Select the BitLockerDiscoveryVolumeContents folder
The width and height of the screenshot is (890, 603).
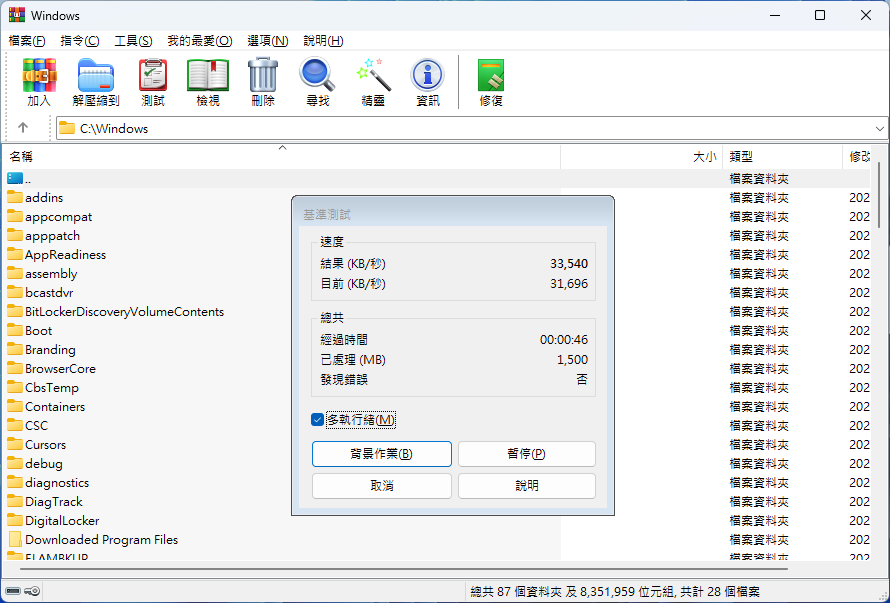click(124, 312)
